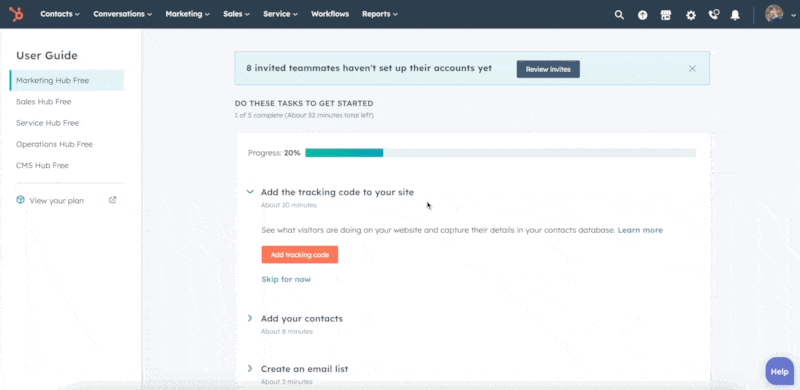Click the View your plan link
Image resolution: width=800 pixels, height=390 pixels.
point(57,201)
